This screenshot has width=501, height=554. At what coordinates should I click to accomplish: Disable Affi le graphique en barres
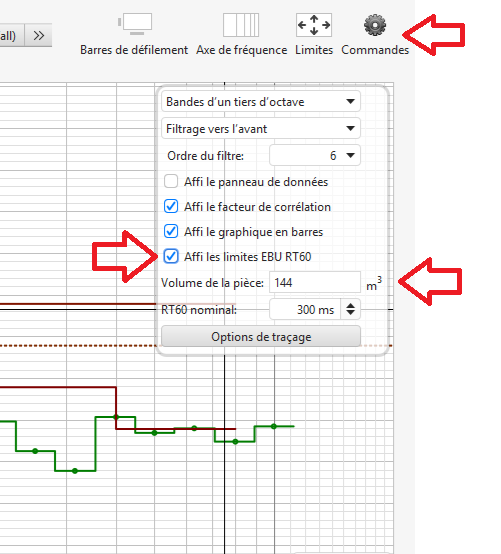[x=171, y=231]
